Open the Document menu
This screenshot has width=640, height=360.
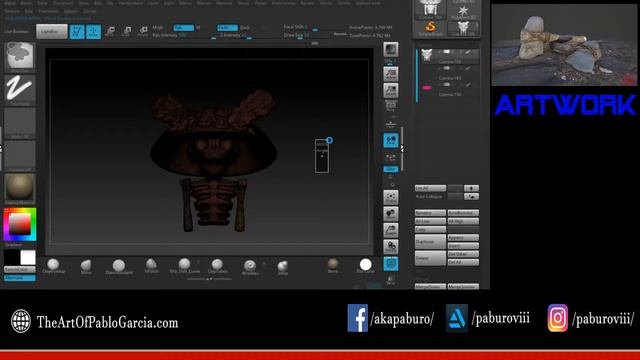click(63, 3)
